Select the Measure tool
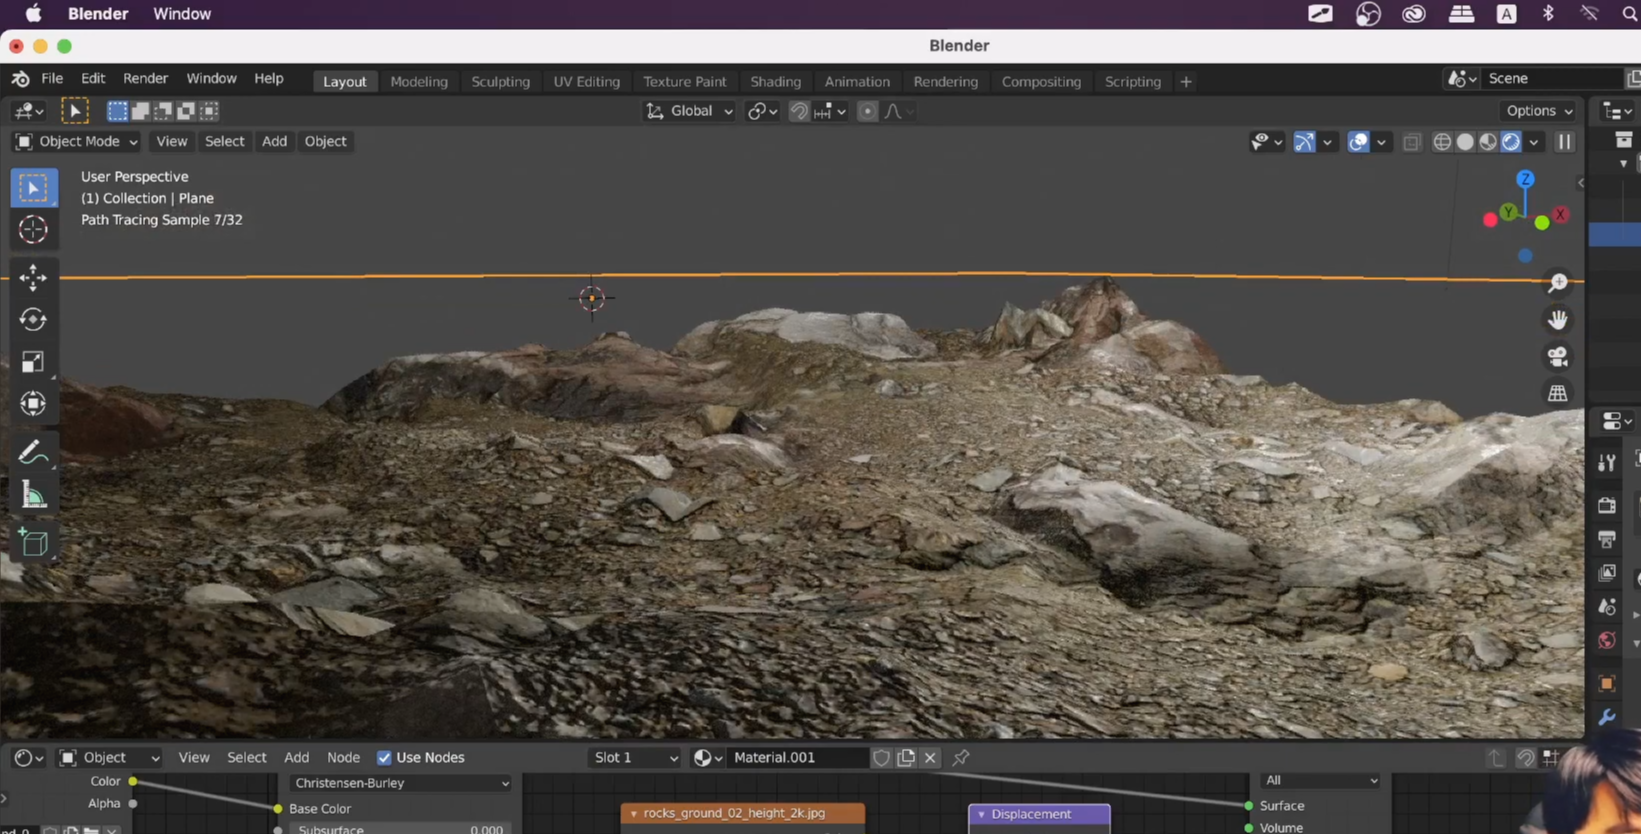Image resolution: width=1641 pixels, height=834 pixels. point(33,496)
